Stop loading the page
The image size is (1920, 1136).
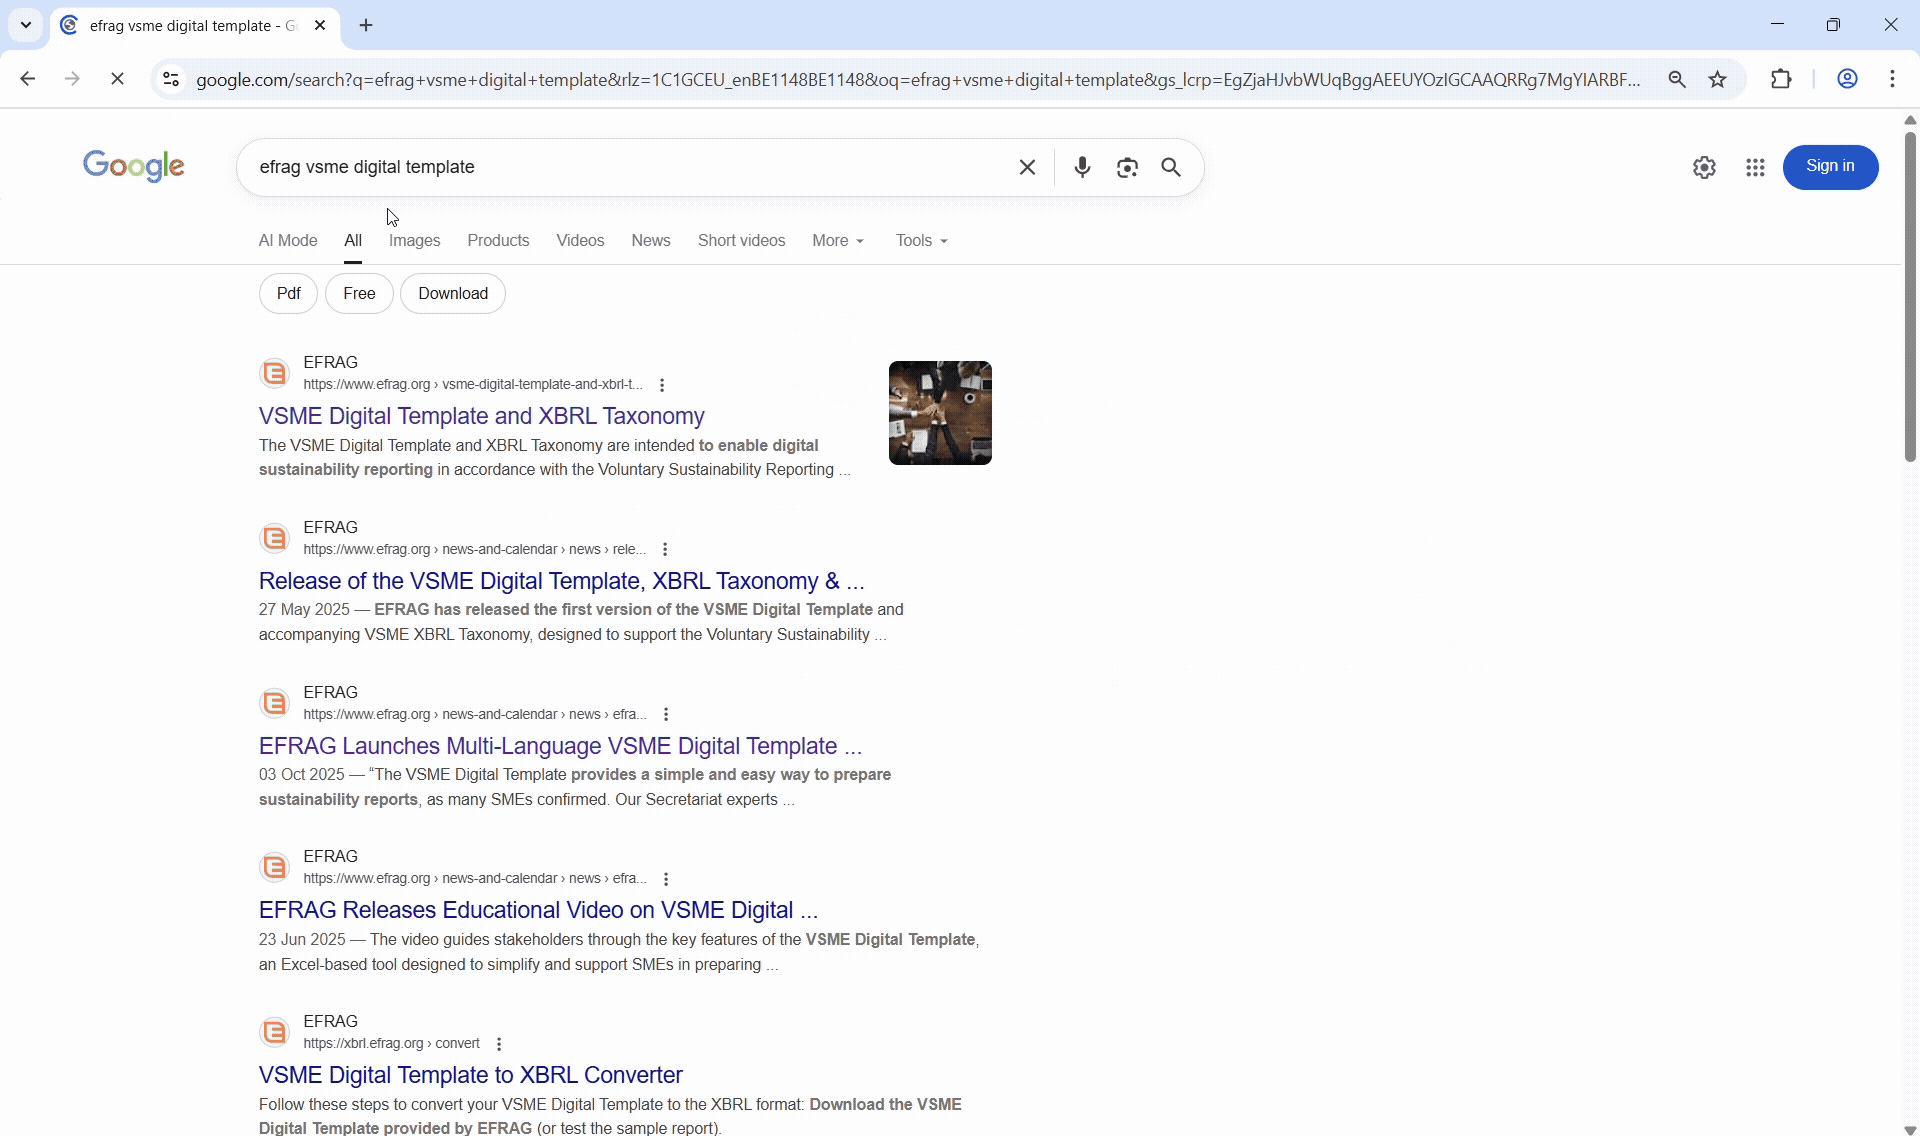117,79
